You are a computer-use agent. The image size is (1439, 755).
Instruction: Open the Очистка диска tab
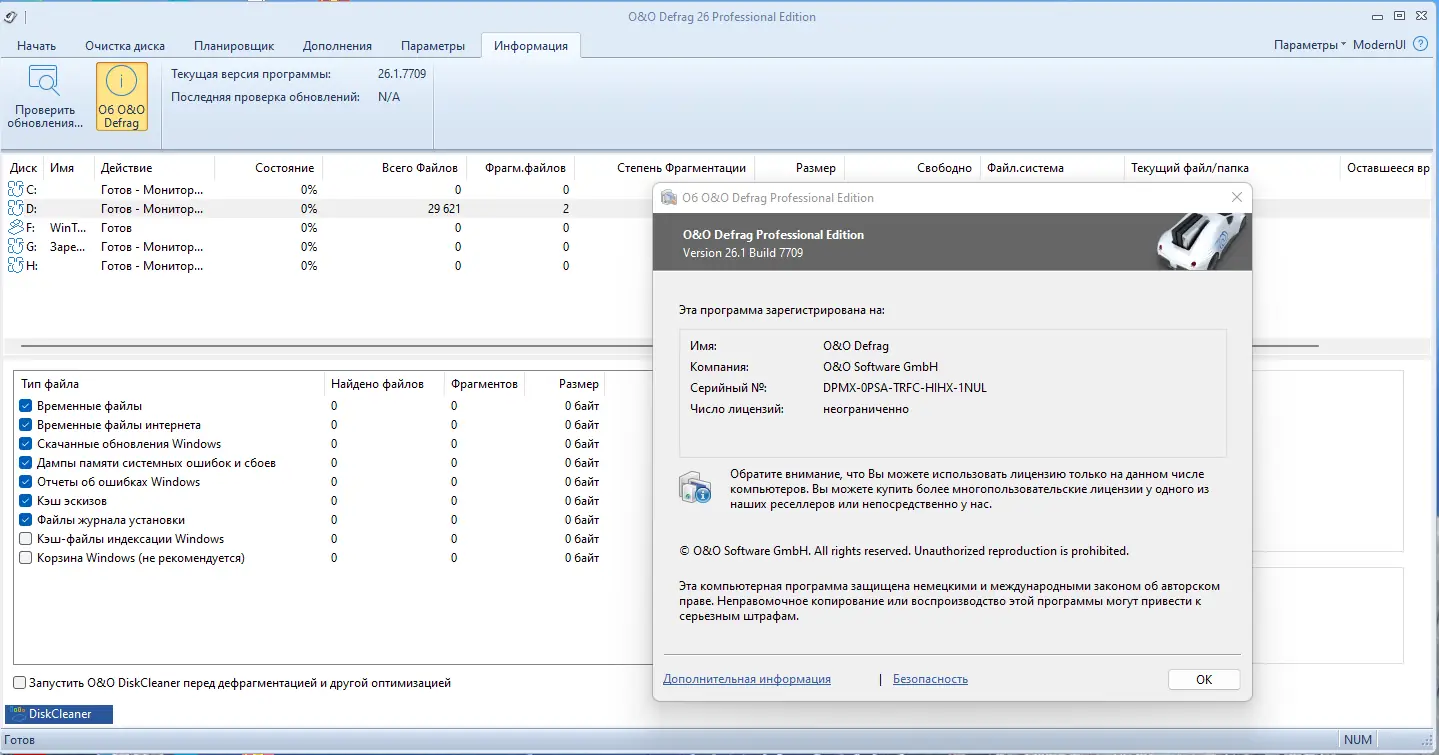(x=124, y=45)
